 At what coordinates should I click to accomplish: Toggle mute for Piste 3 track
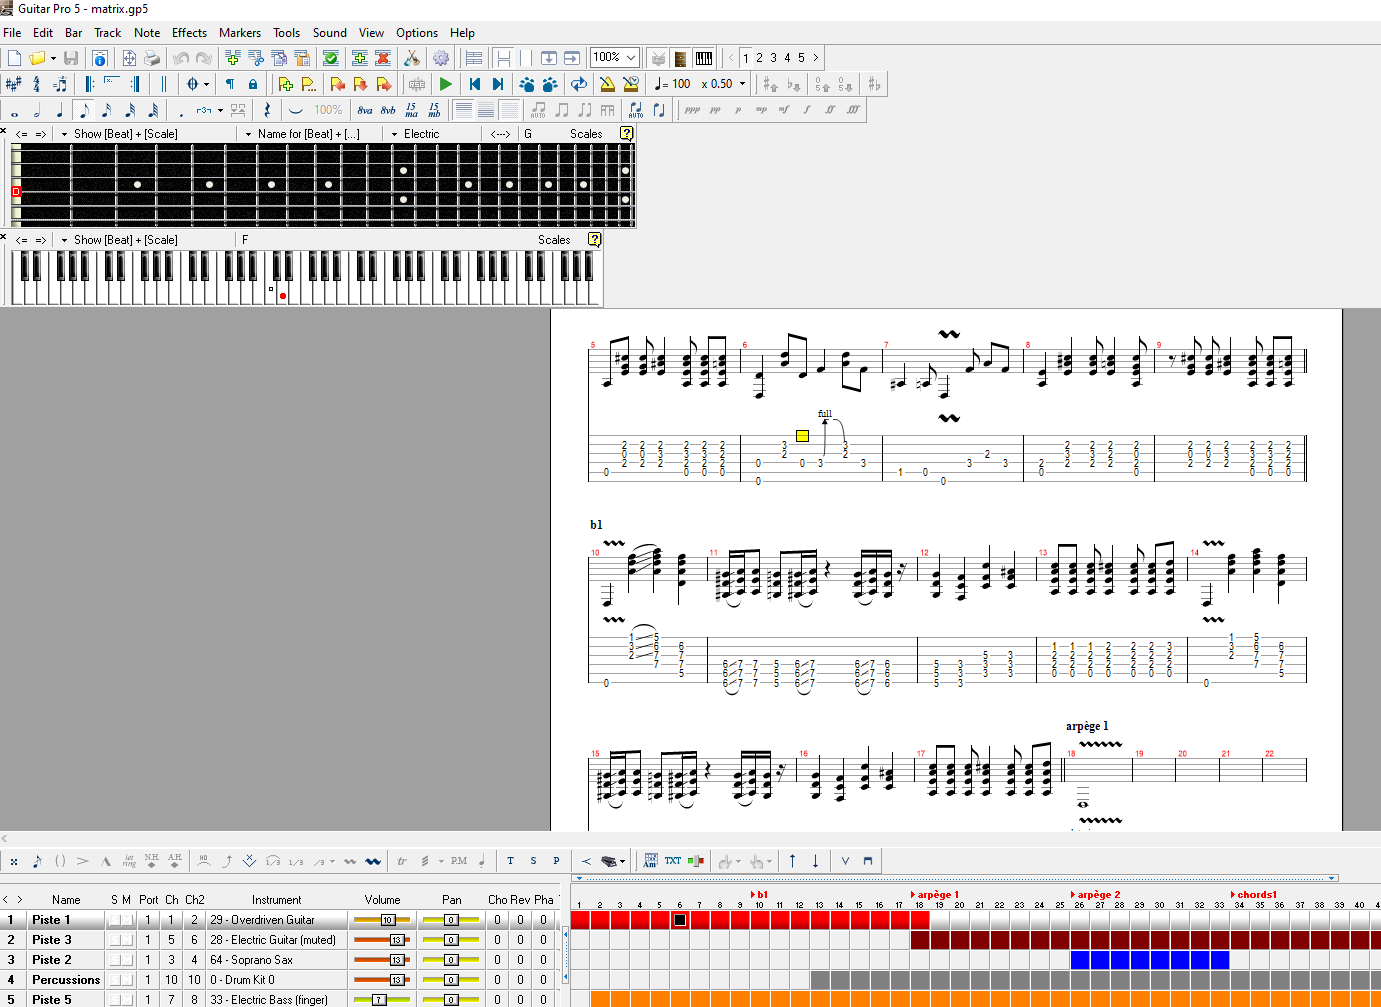[127, 940]
